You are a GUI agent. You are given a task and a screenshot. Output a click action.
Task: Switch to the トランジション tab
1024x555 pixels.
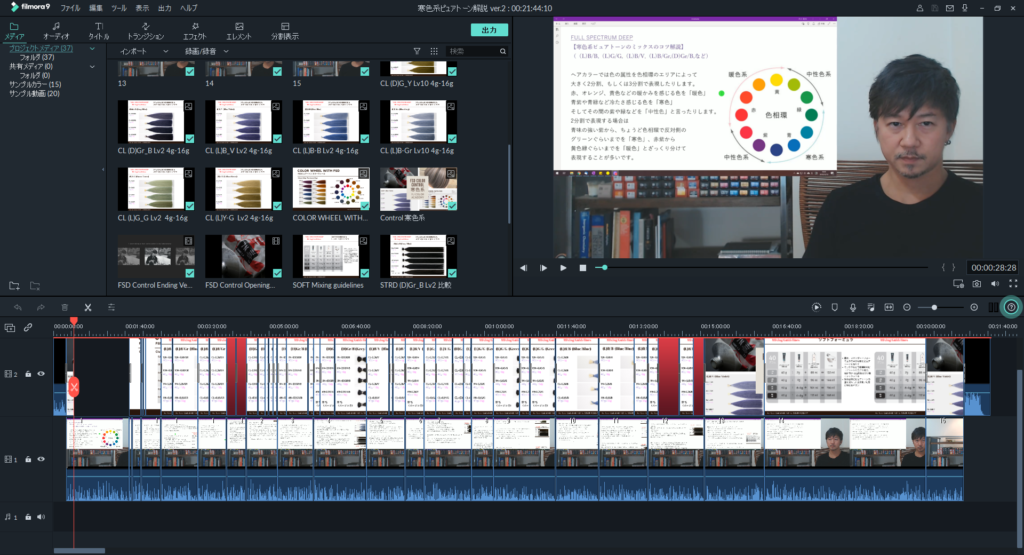click(x=146, y=30)
